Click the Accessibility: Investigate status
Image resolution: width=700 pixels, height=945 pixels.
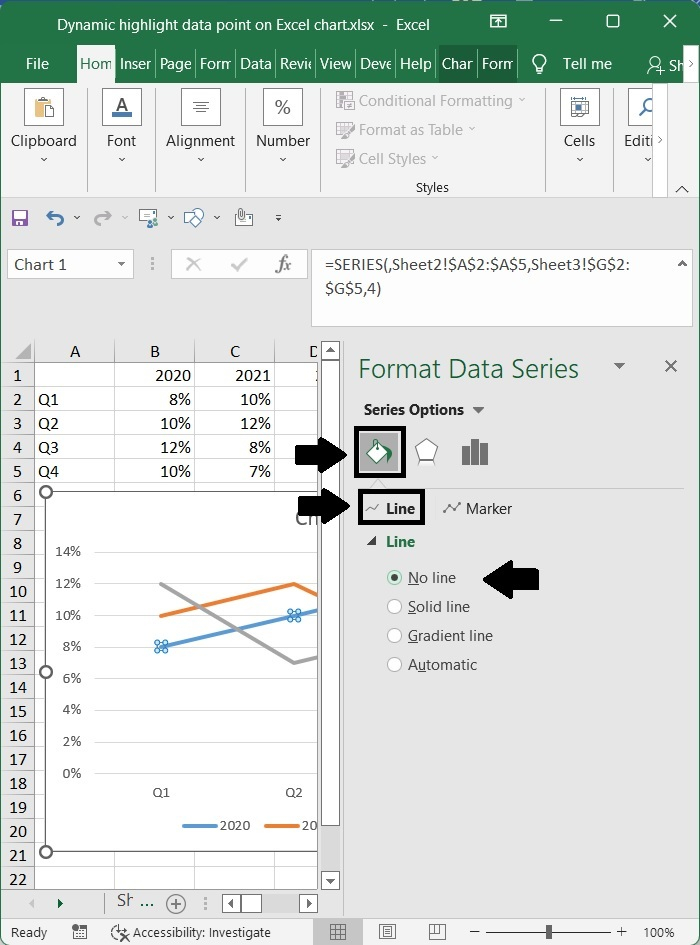coord(191,932)
